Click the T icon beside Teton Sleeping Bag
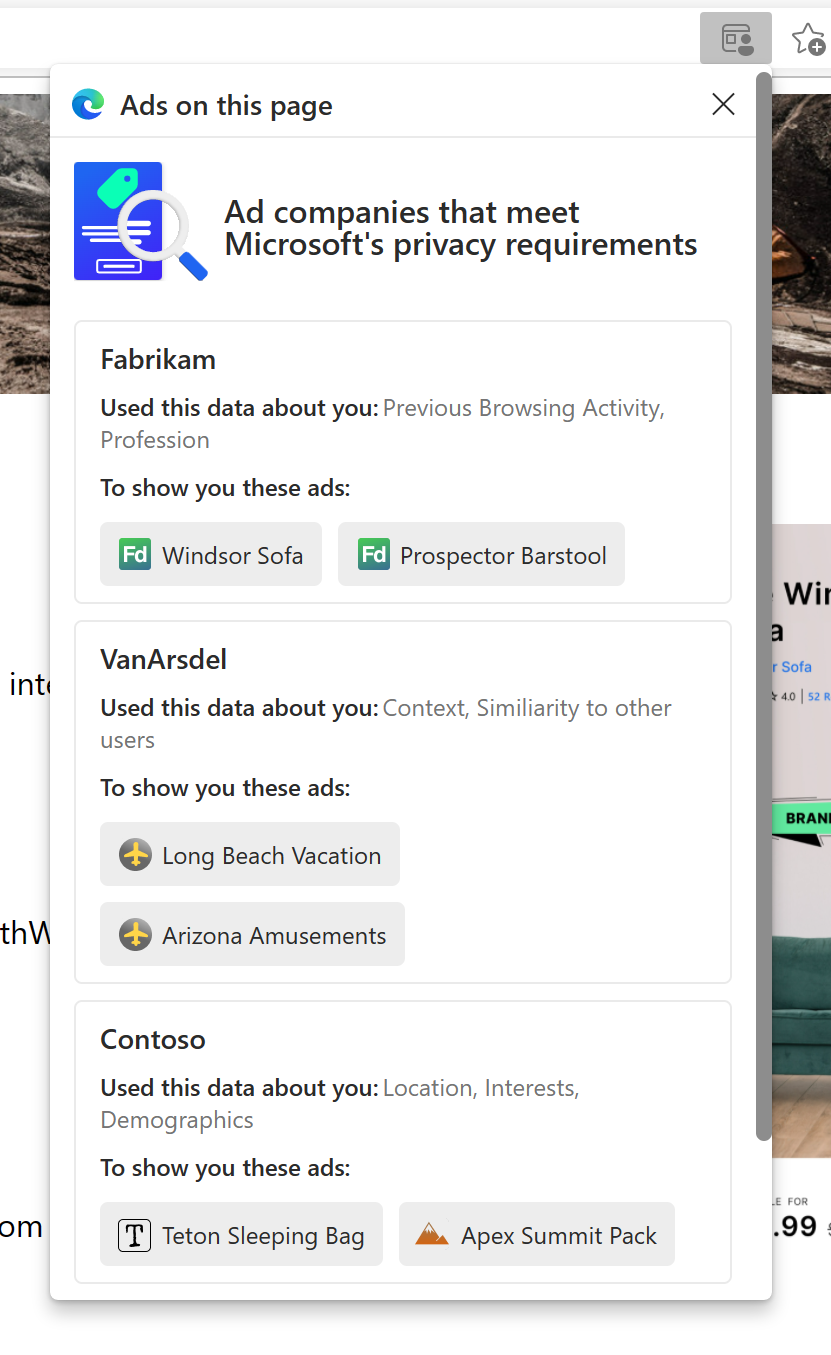 pos(135,1235)
